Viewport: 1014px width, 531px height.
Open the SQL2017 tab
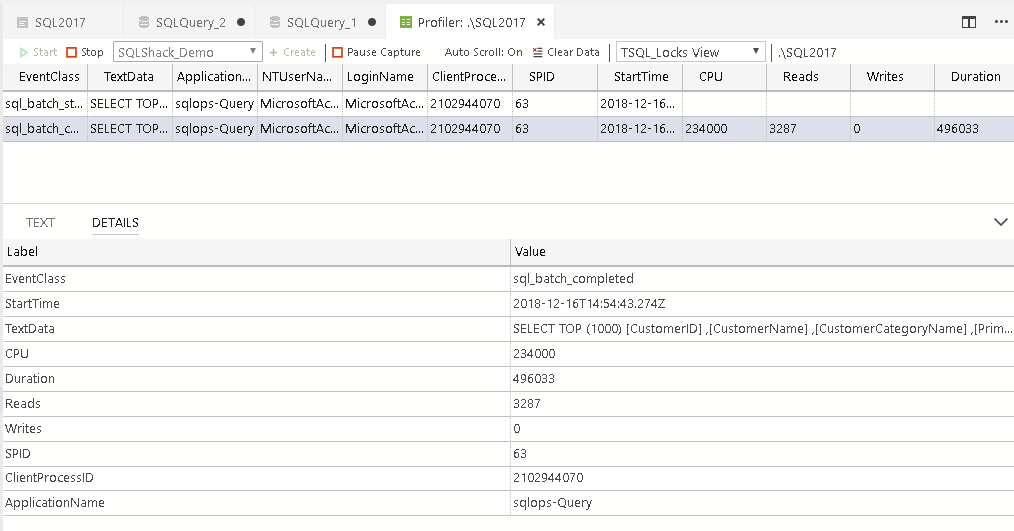tap(60, 22)
